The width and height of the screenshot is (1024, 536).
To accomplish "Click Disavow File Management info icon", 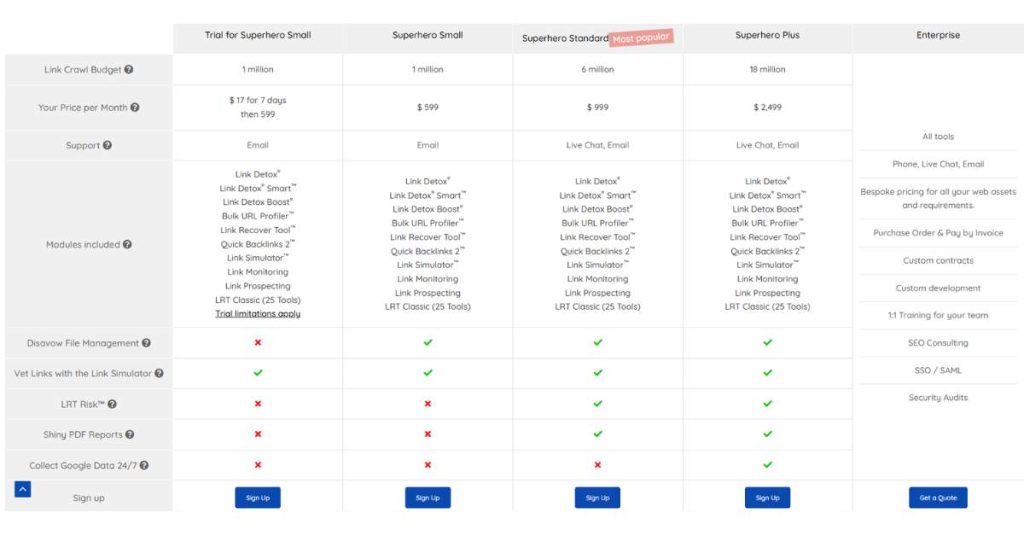I will pos(146,343).
